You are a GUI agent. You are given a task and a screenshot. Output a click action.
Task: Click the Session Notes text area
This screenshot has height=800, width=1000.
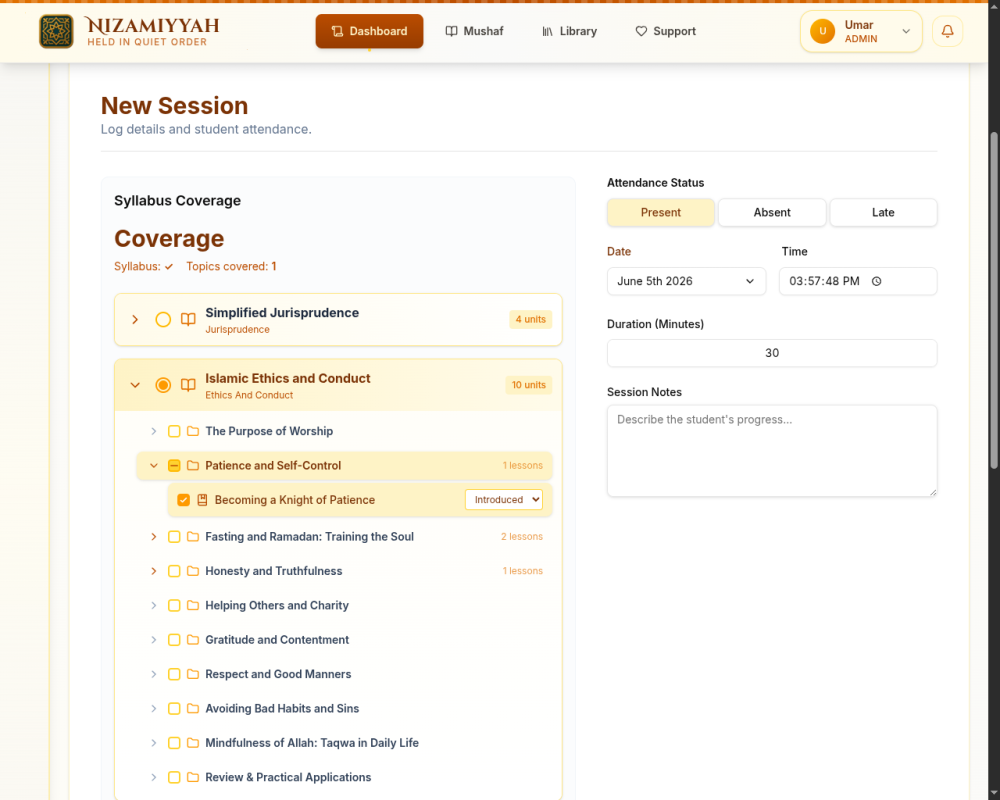(772, 450)
